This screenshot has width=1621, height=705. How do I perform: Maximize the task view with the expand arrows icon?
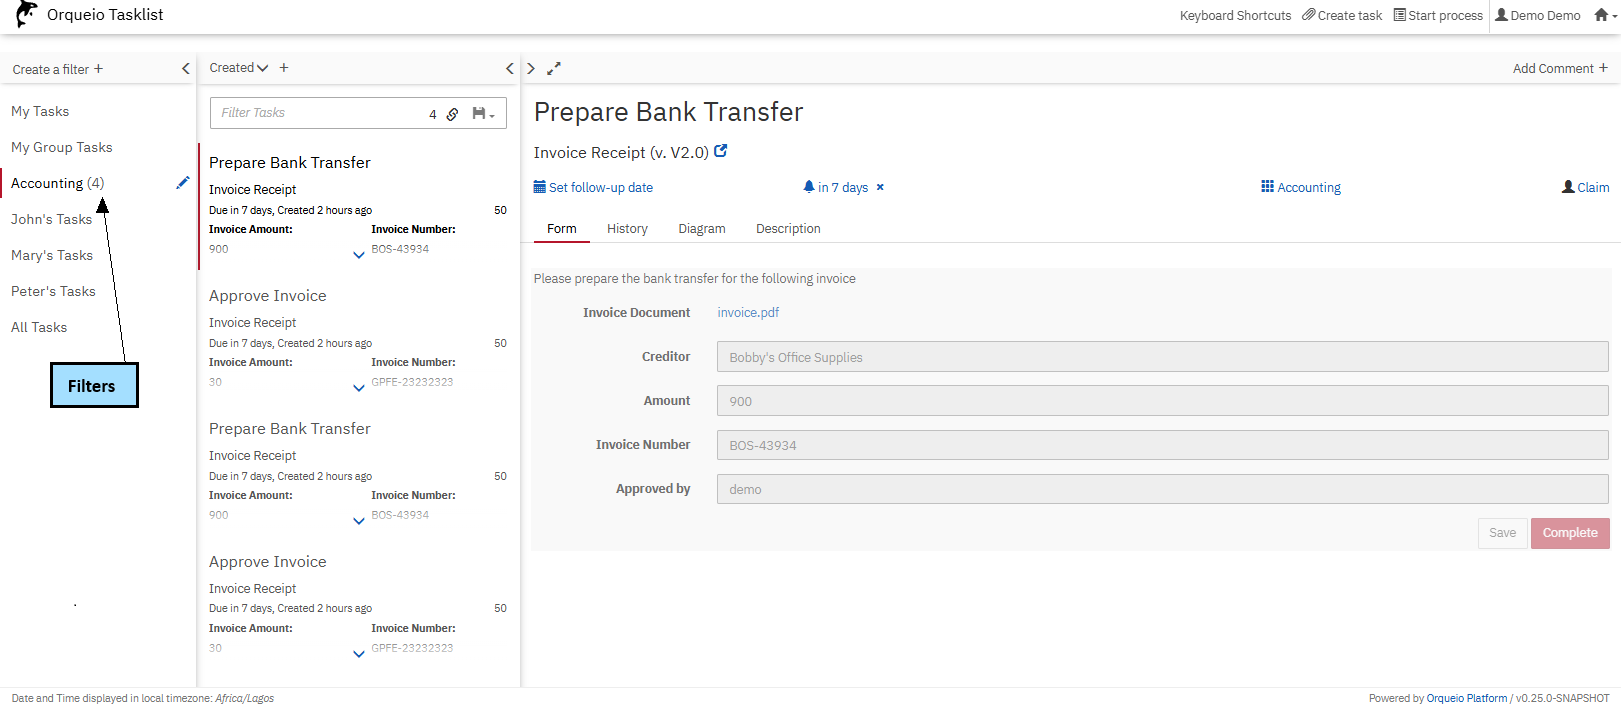[x=554, y=69]
